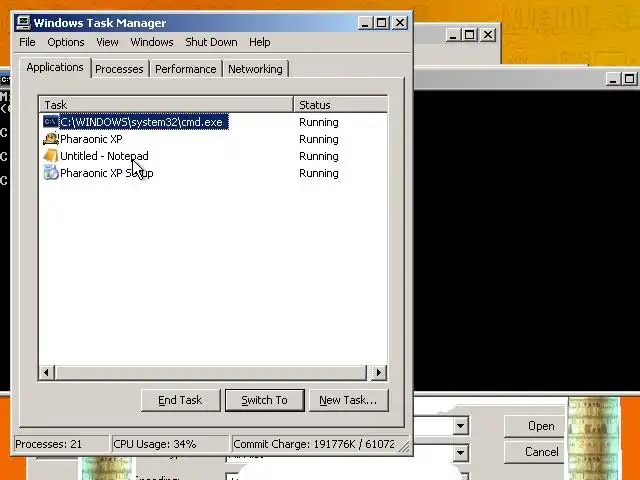Screen dimensions: 640x480
Task: Open the Options menu
Action: tap(66, 42)
